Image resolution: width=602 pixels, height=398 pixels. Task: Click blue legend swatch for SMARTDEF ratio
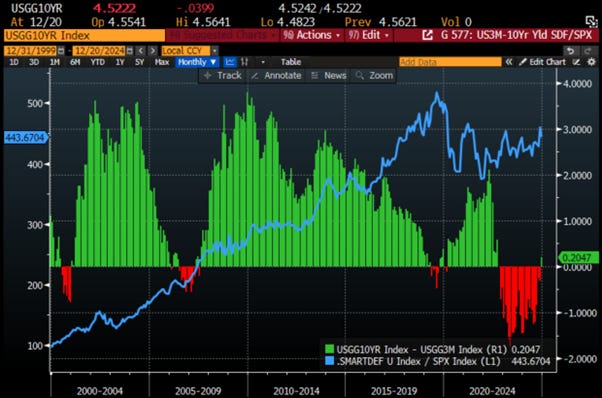(329, 360)
